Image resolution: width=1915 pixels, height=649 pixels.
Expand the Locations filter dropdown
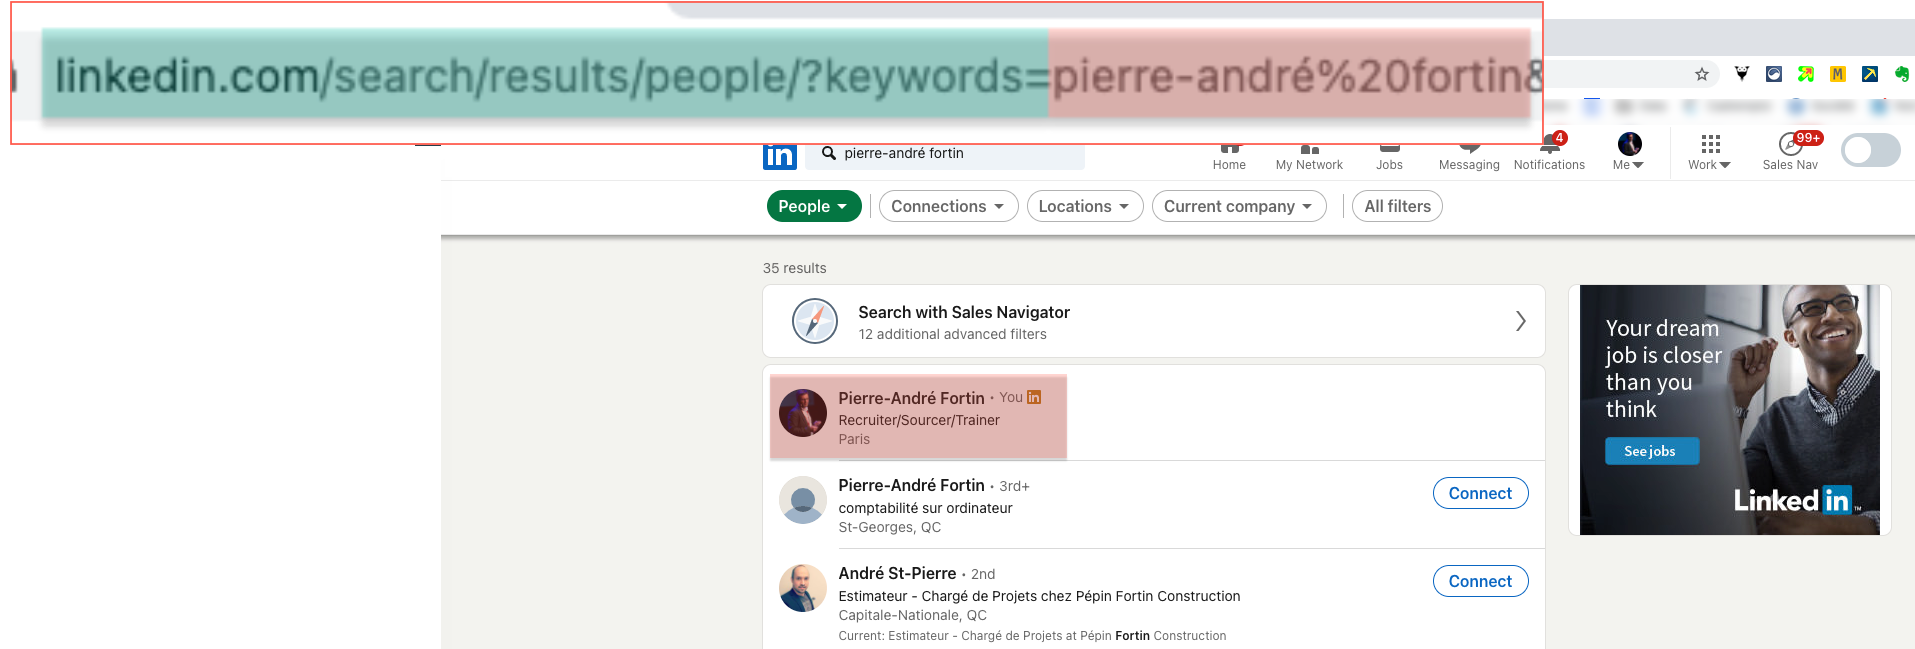click(1084, 206)
